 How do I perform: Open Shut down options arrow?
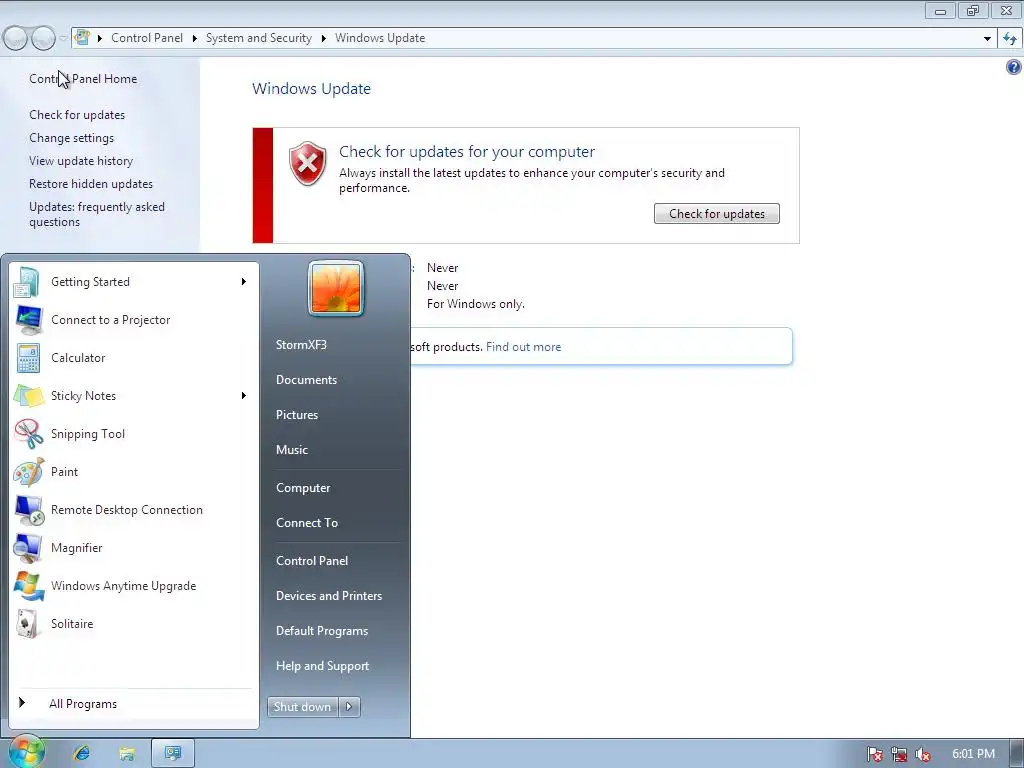[x=349, y=707]
